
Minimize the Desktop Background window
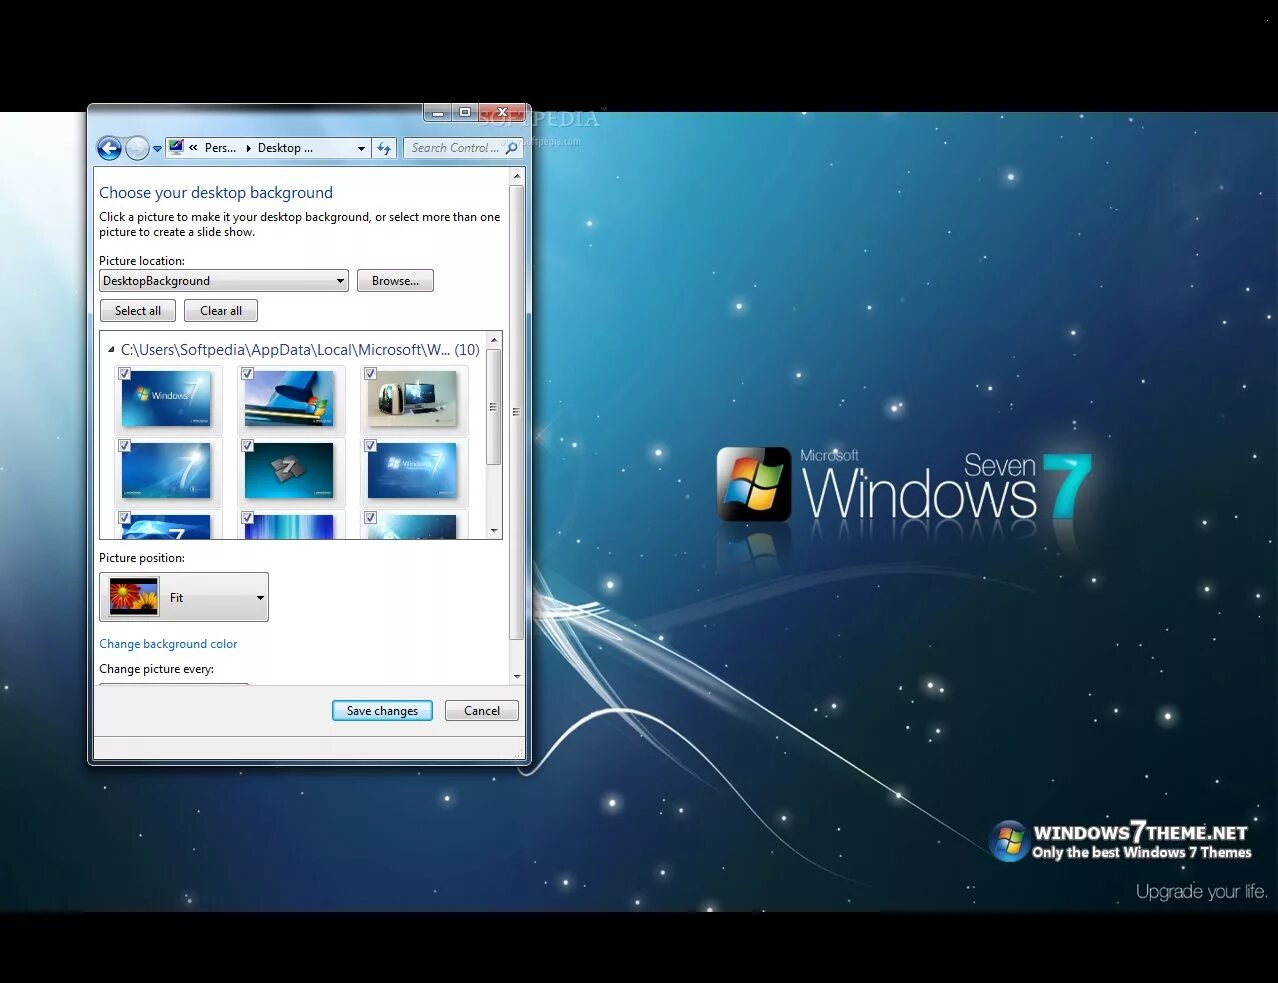coord(437,112)
